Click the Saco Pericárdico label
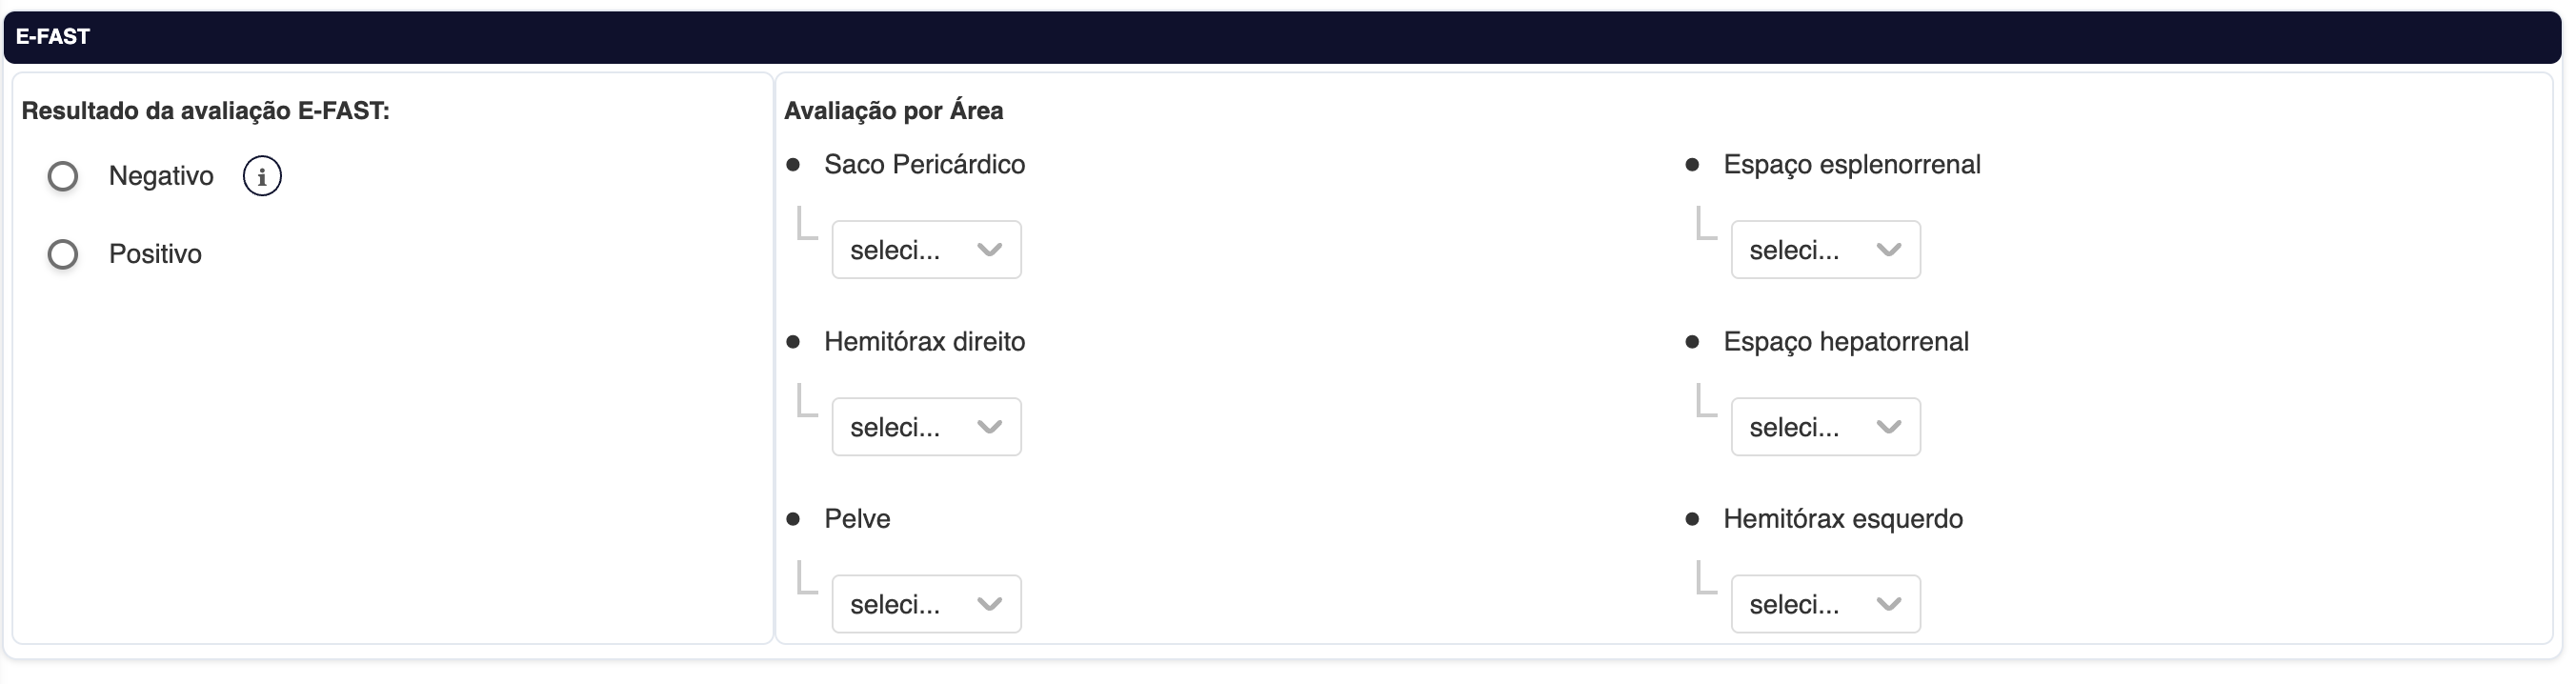The width and height of the screenshot is (2576, 684). point(924,165)
